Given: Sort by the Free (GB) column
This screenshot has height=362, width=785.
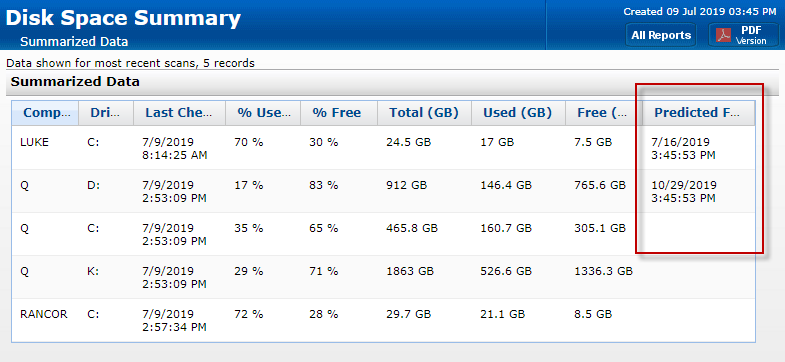Looking at the screenshot, I should [x=604, y=113].
